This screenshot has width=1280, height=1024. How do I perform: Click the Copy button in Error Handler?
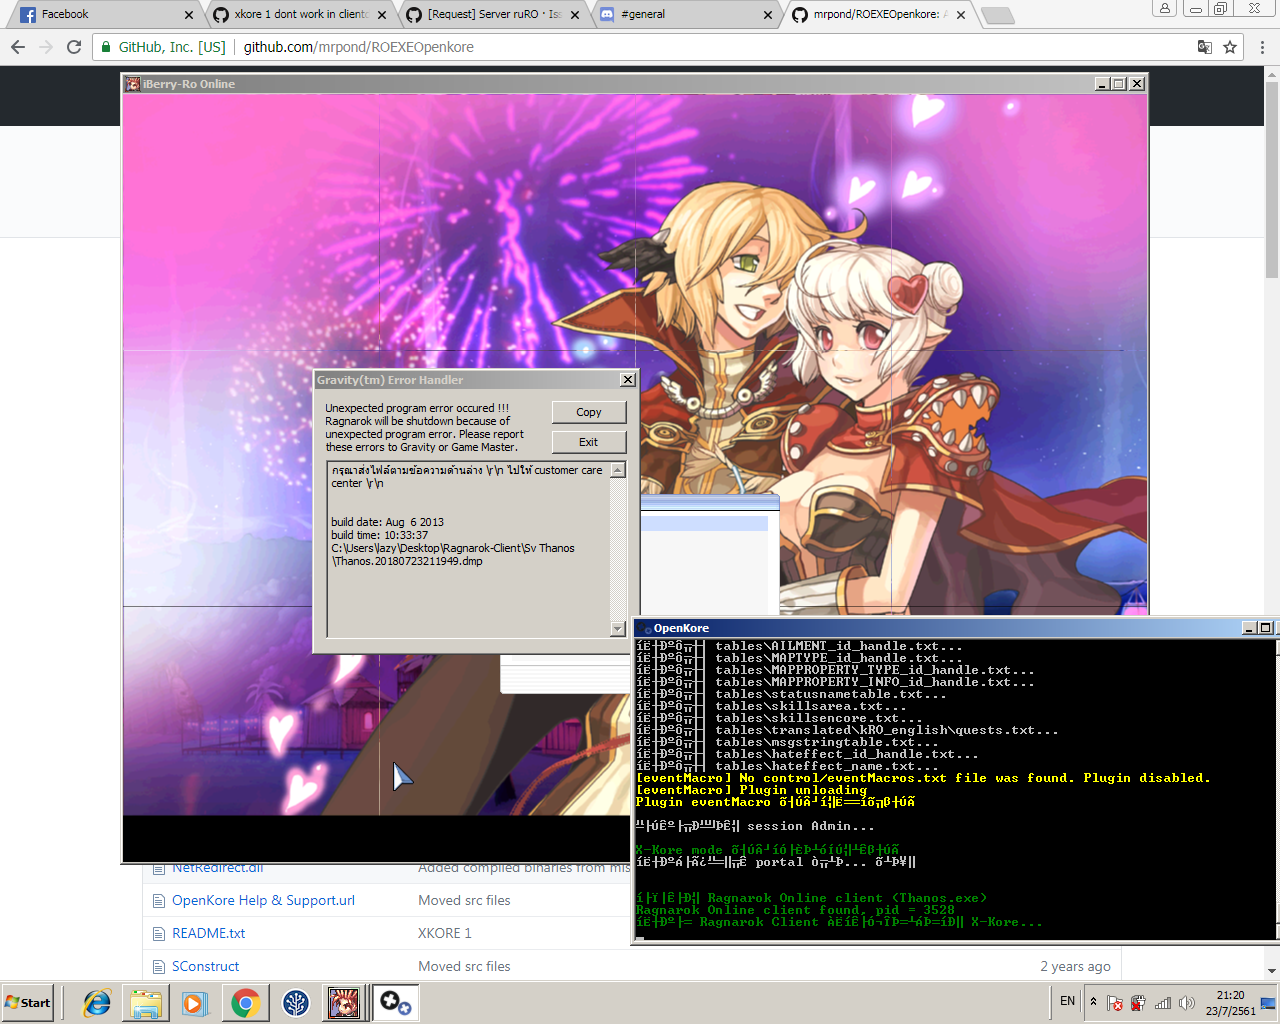click(589, 412)
